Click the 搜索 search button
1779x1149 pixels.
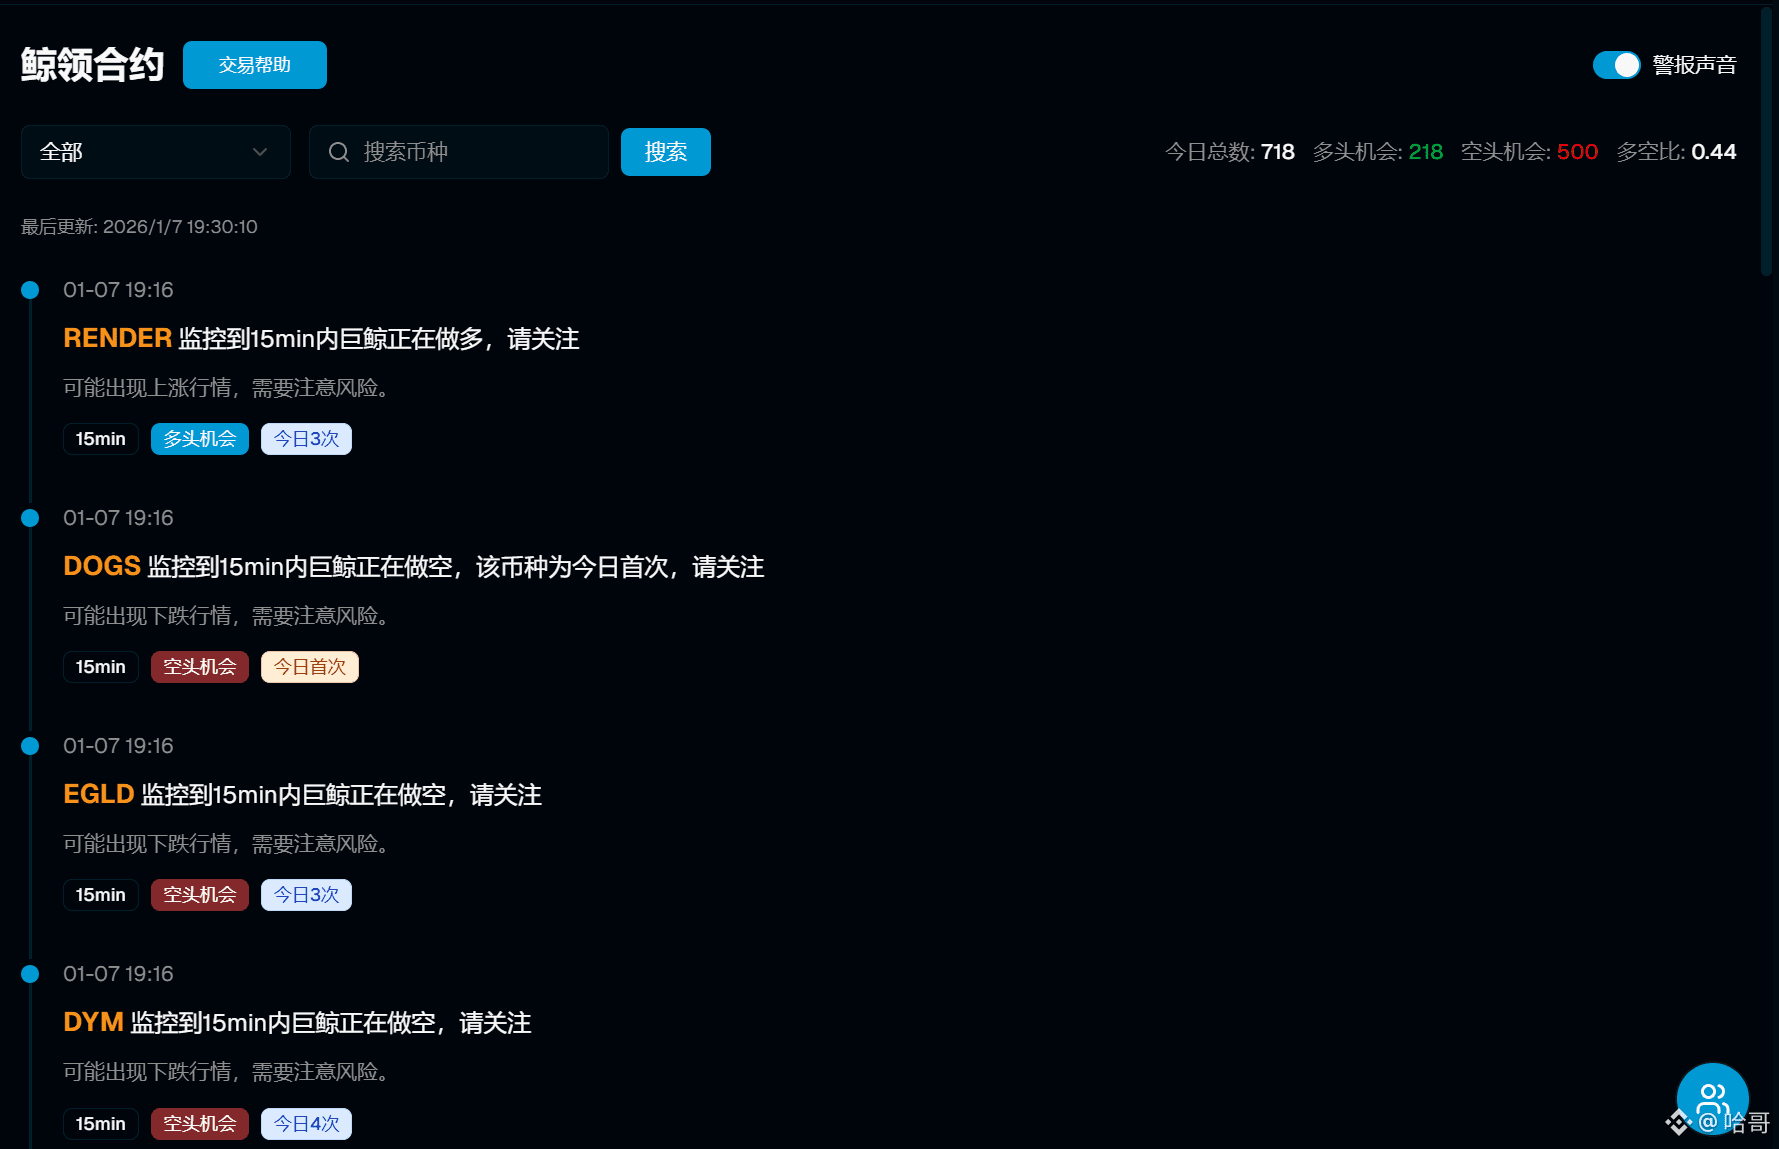665,152
